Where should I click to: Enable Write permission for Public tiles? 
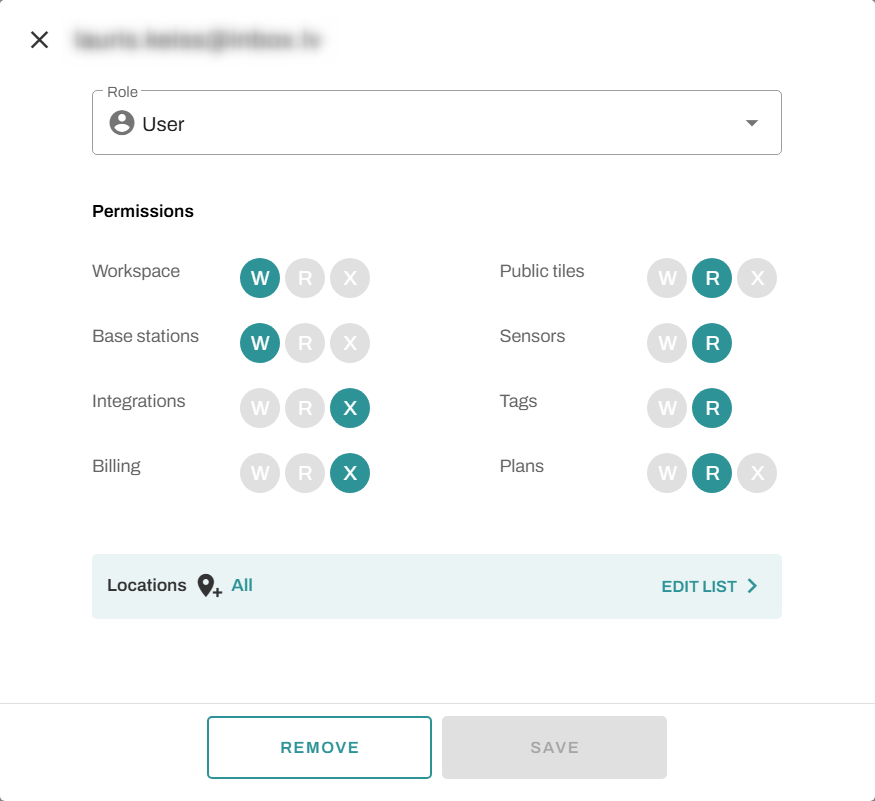[667, 279]
